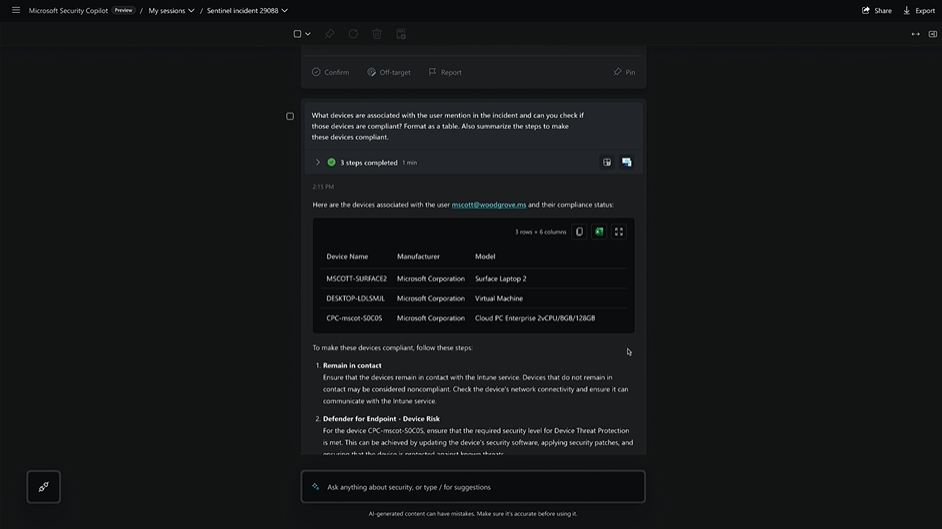Open the hamburger navigation menu
942x529 pixels.
(x=15, y=10)
